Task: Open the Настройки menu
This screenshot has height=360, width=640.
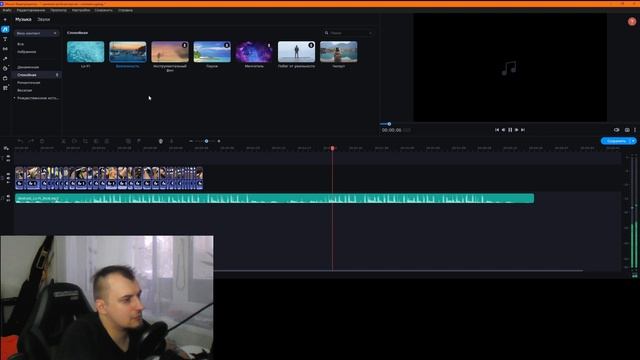Action: [x=81, y=10]
